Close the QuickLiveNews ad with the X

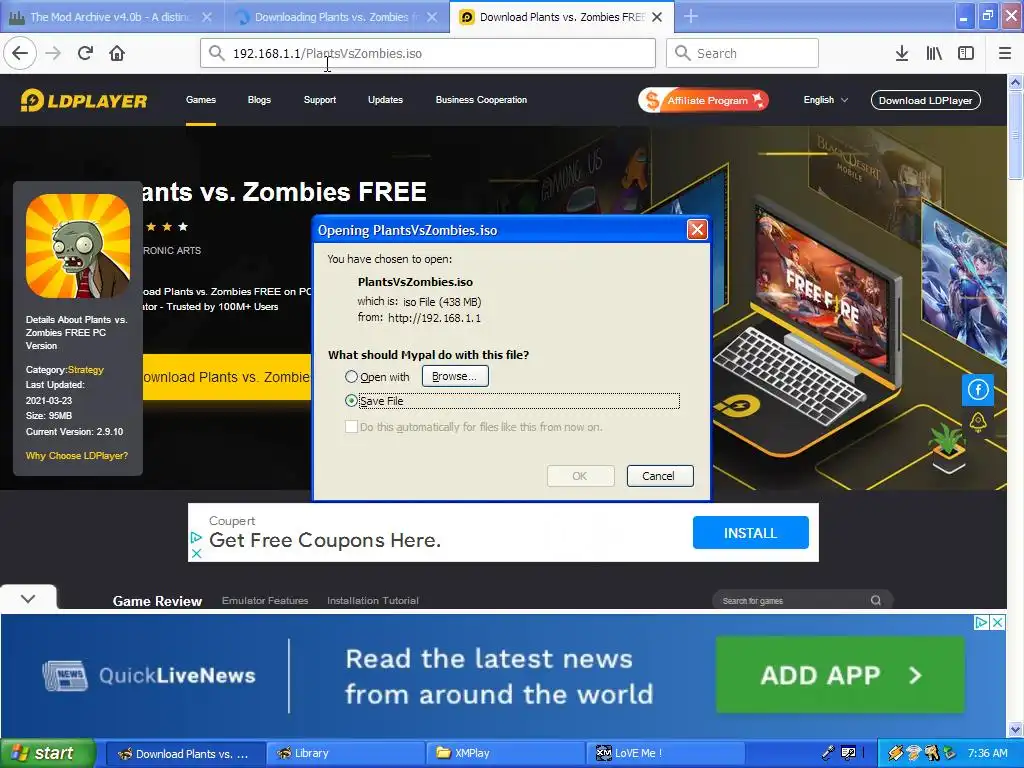[997, 622]
